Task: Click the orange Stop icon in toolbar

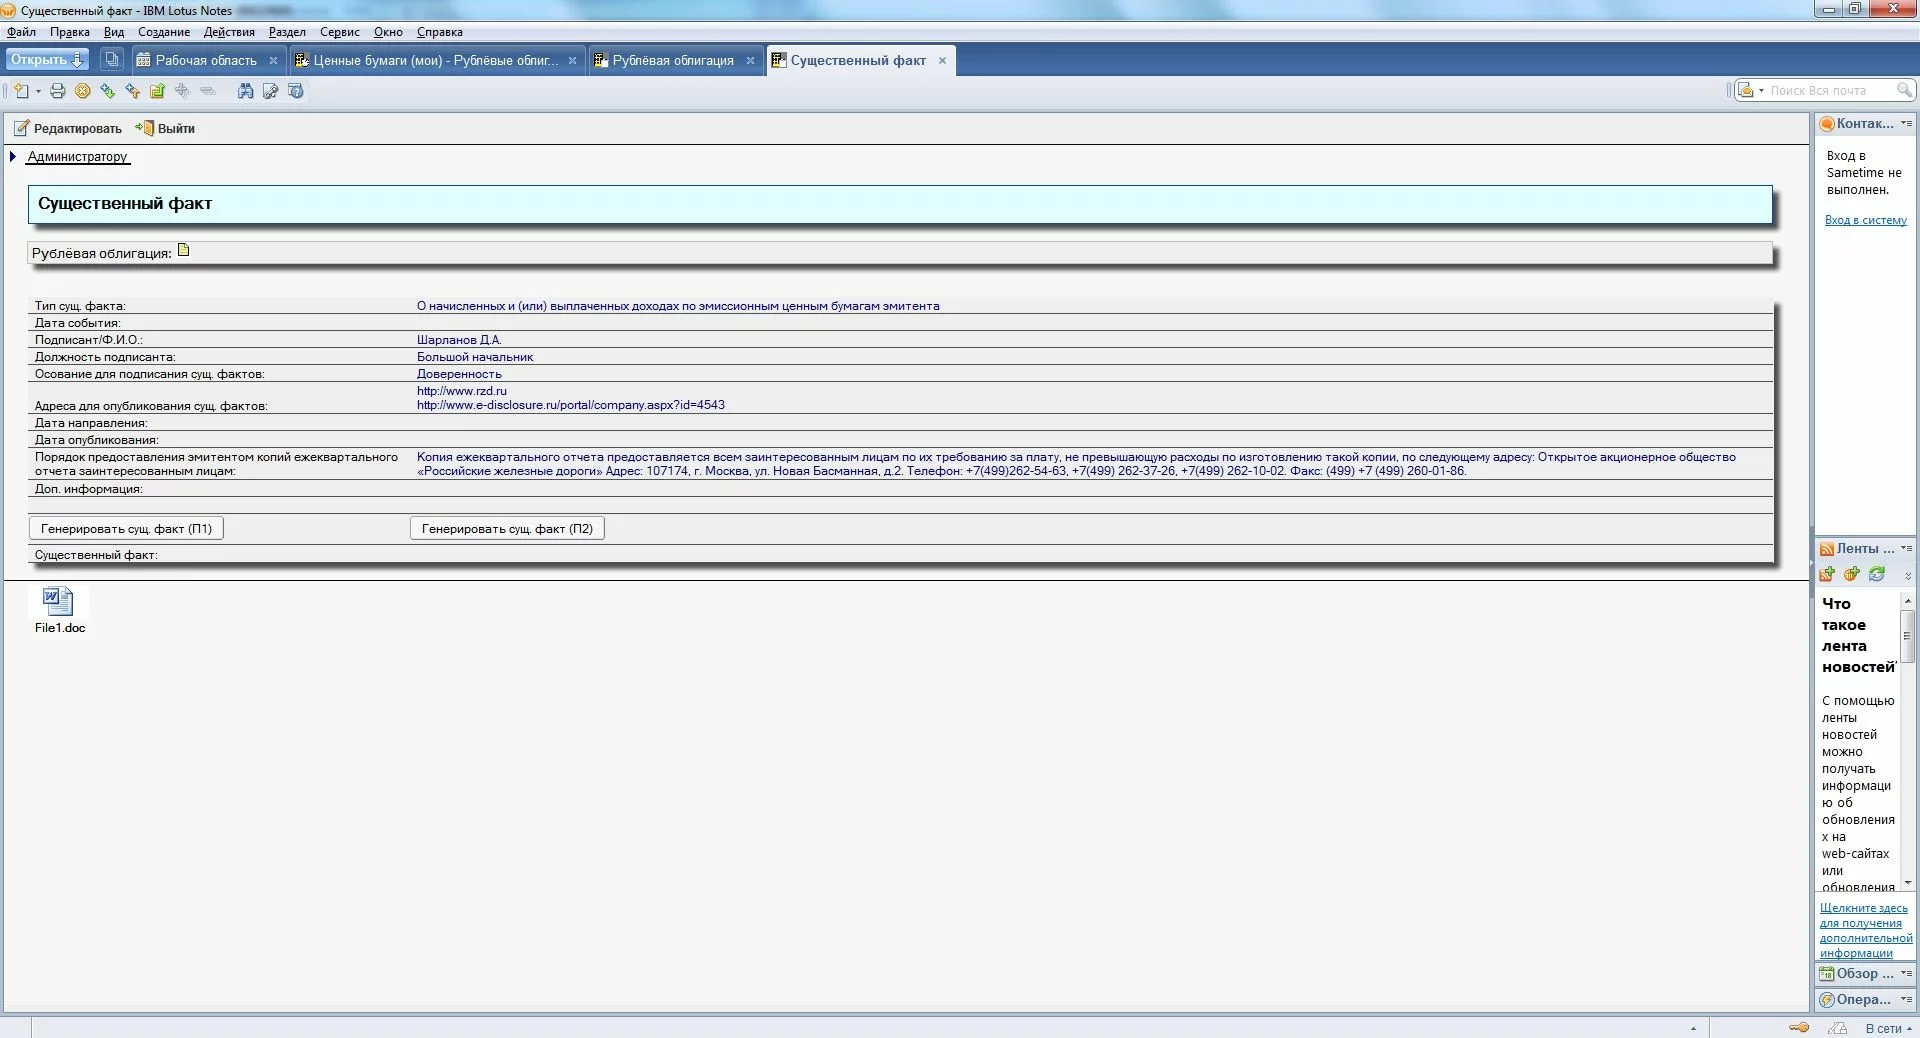Action: pyautogui.click(x=82, y=91)
